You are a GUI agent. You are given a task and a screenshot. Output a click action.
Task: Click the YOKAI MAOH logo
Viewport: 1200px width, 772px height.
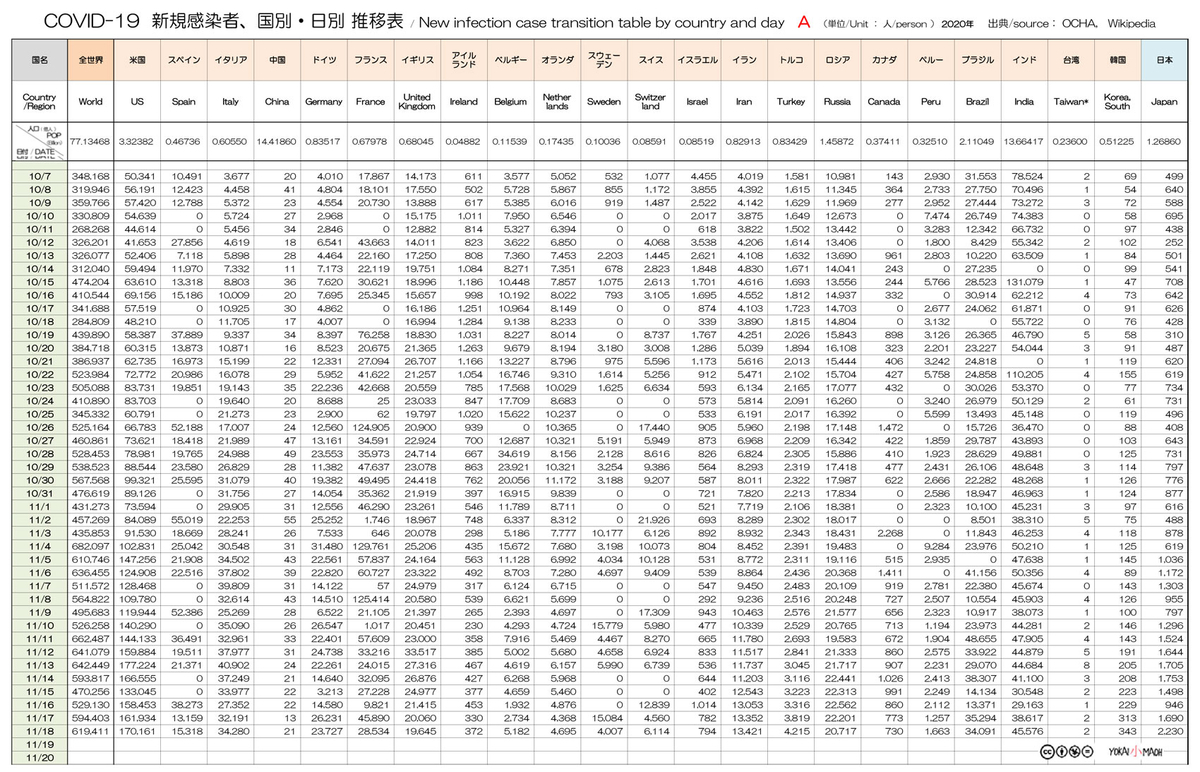coord(1136,751)
